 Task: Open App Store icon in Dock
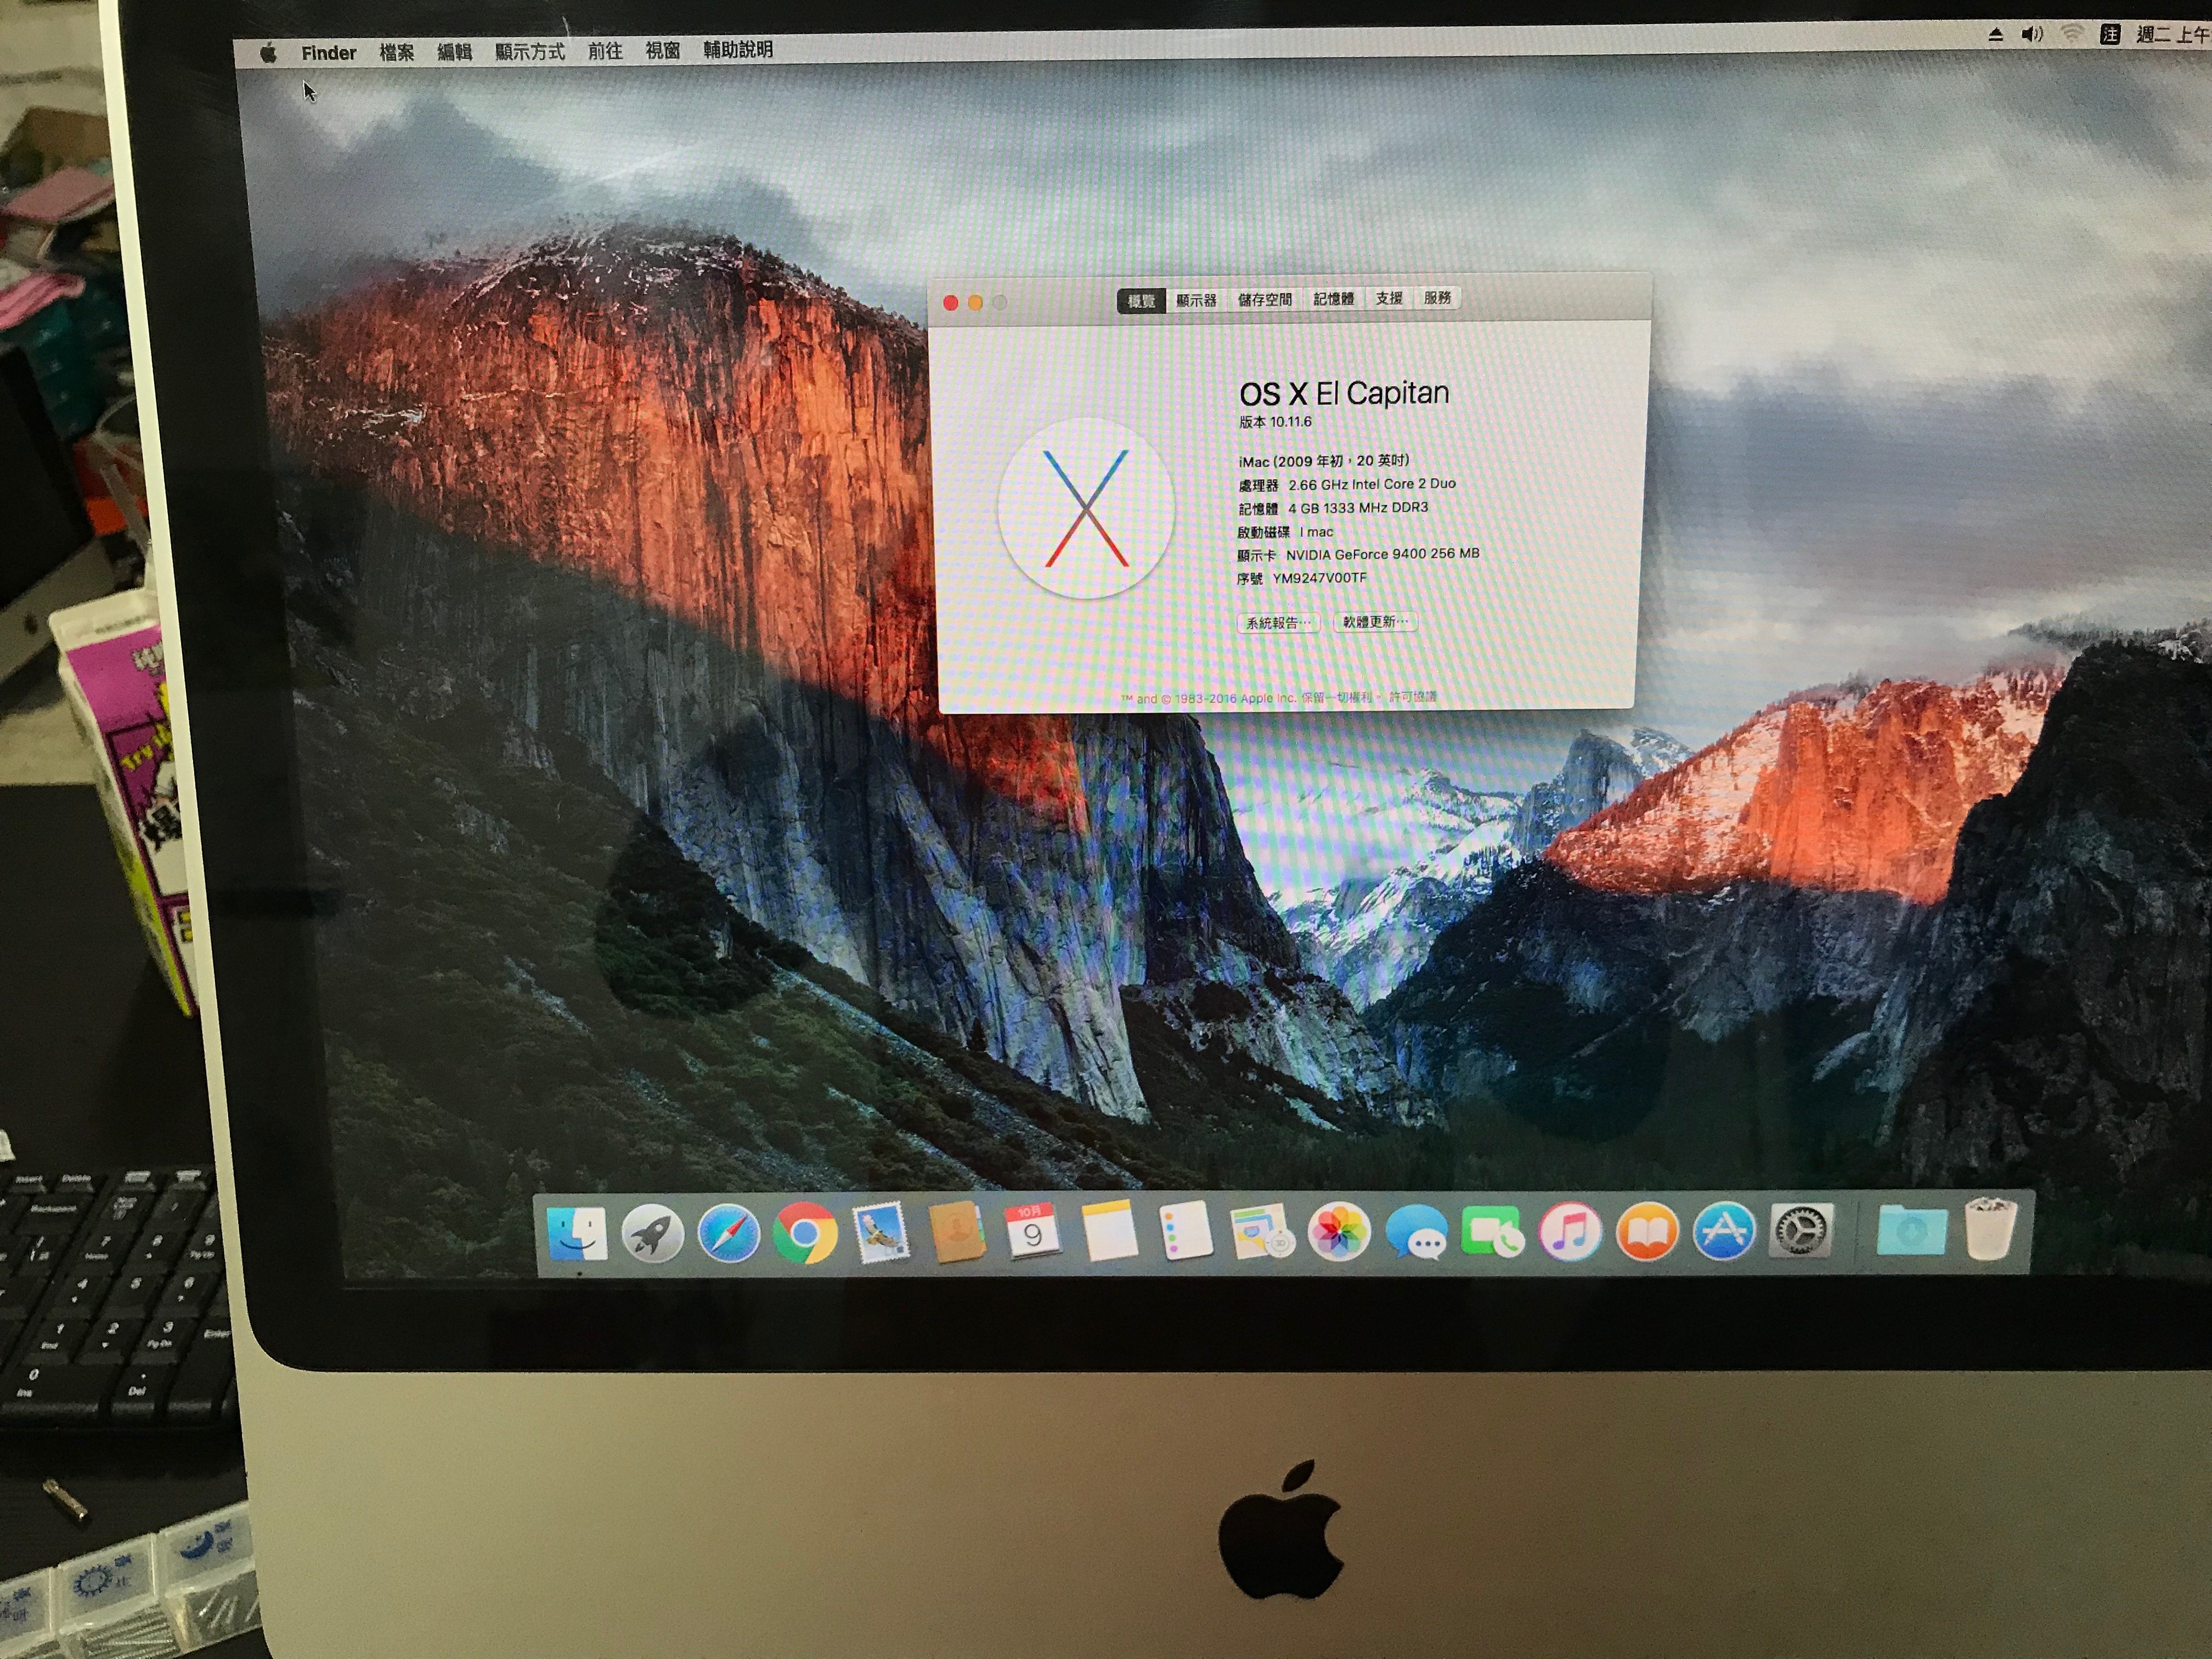tap(1723, 1230)
